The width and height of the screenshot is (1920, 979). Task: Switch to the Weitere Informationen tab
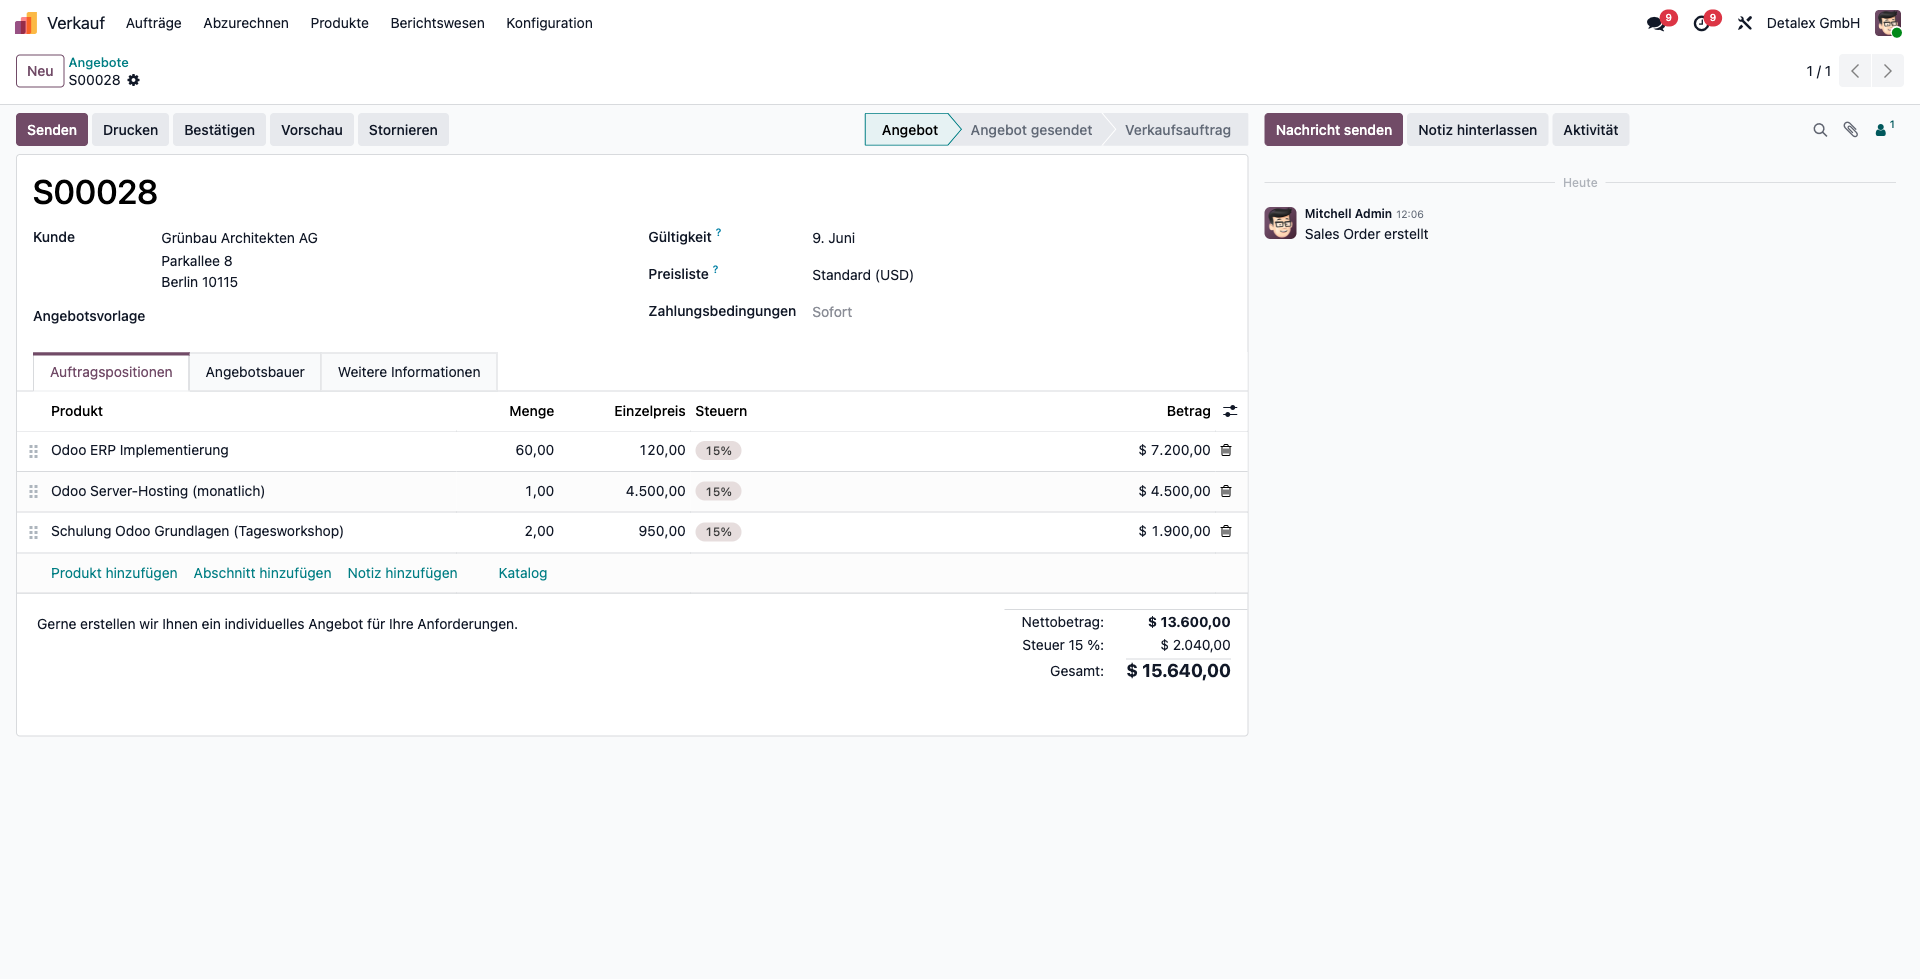point(409,372)
